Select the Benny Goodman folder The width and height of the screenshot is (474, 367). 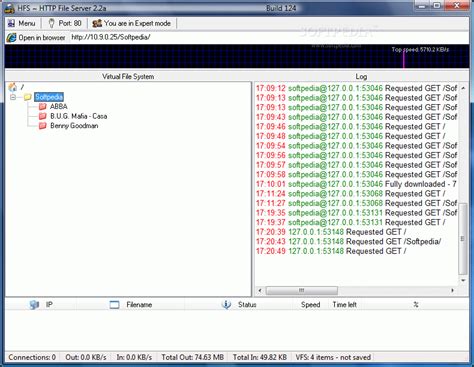[74, 126]
